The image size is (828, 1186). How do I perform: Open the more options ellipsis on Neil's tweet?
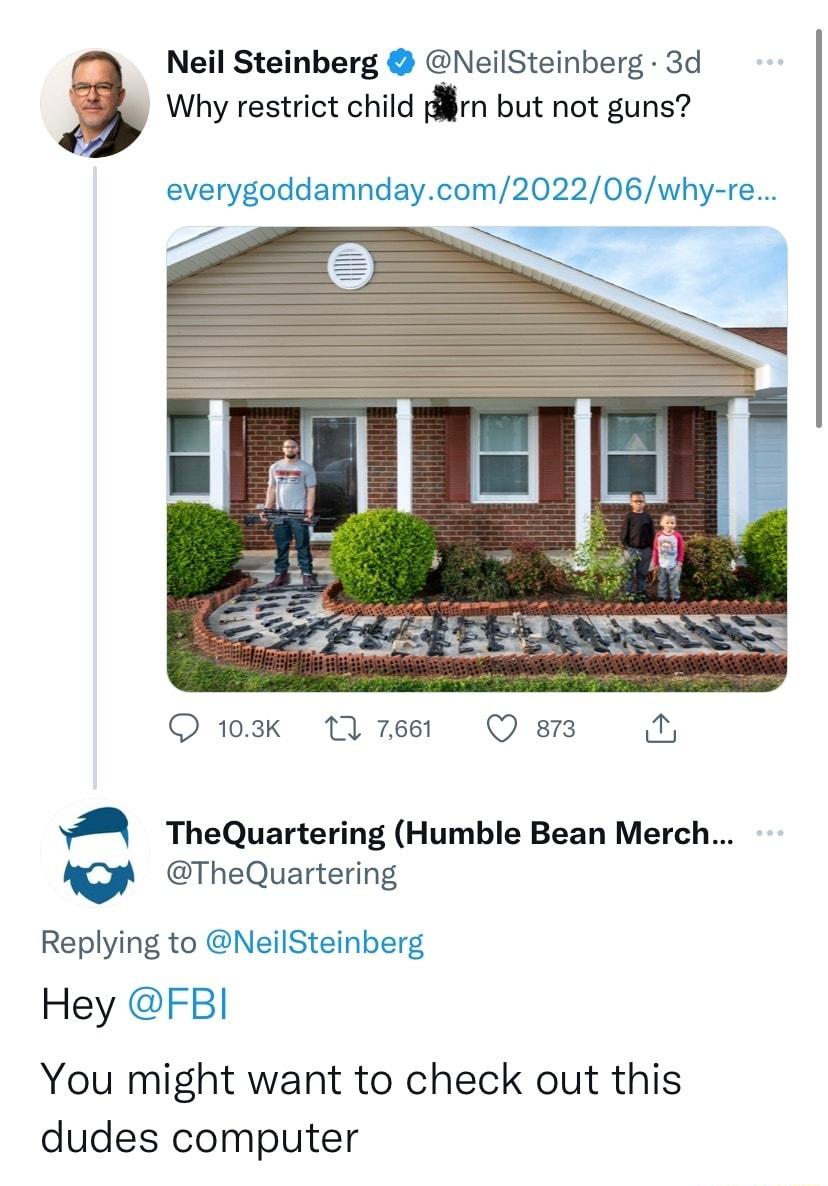769,62
